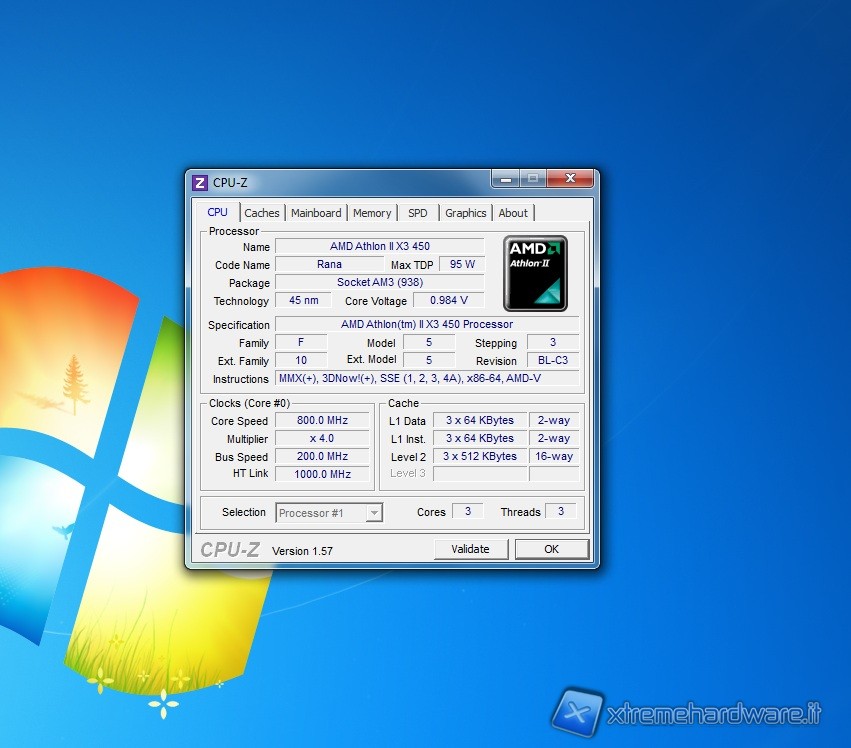Click the CPU-Z icon in the title bar

coord(200,183)
